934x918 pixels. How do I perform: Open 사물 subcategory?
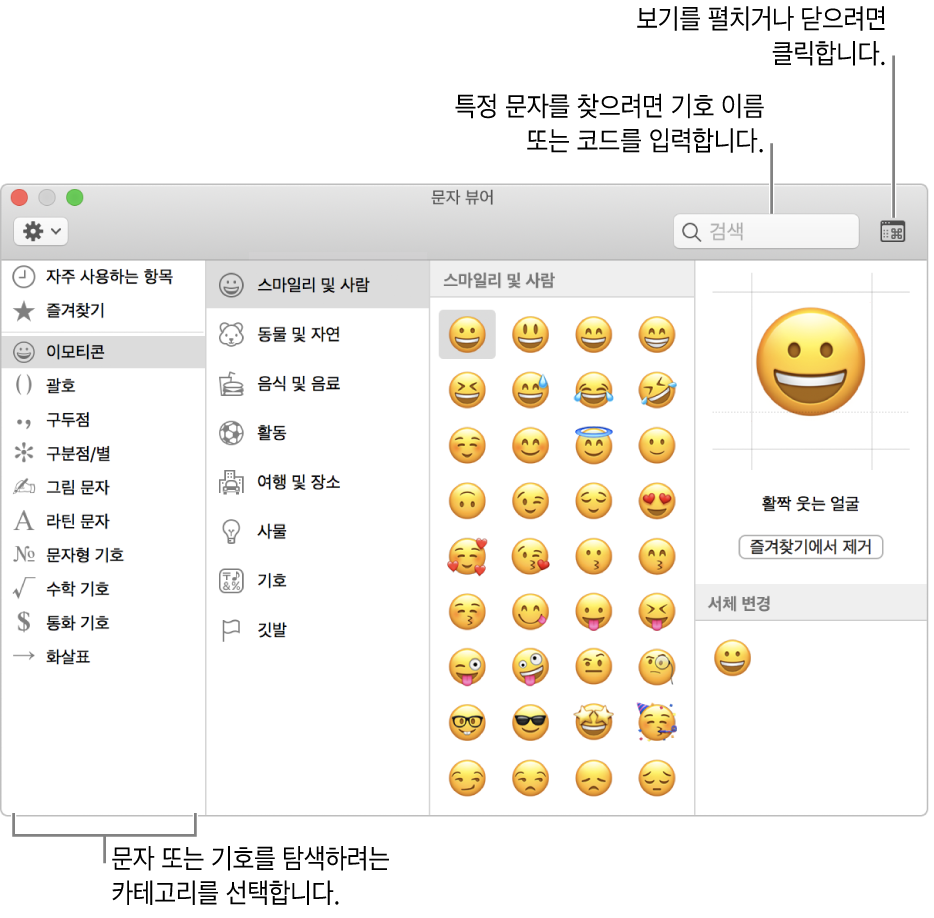click(x=317, y=531)
